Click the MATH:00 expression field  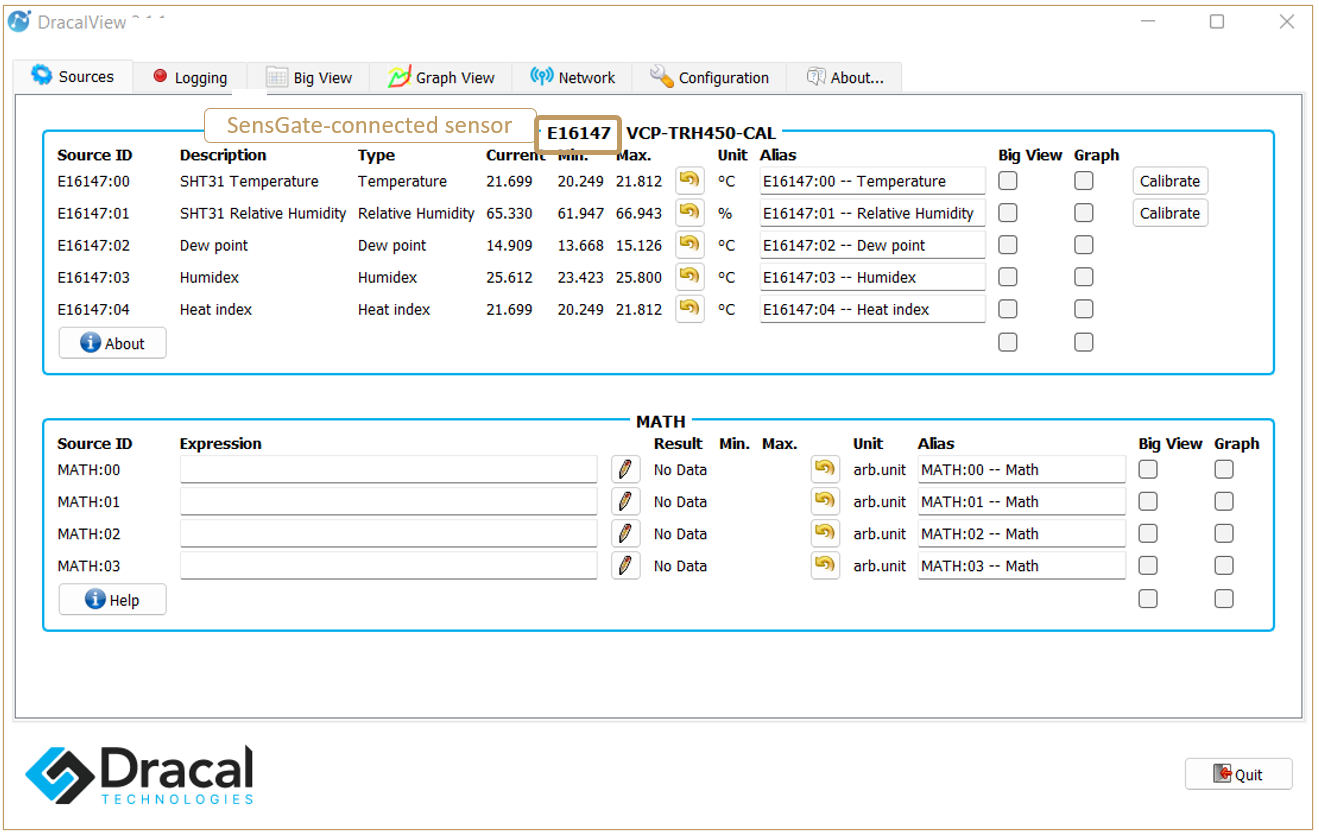click(x=388, y=470)
